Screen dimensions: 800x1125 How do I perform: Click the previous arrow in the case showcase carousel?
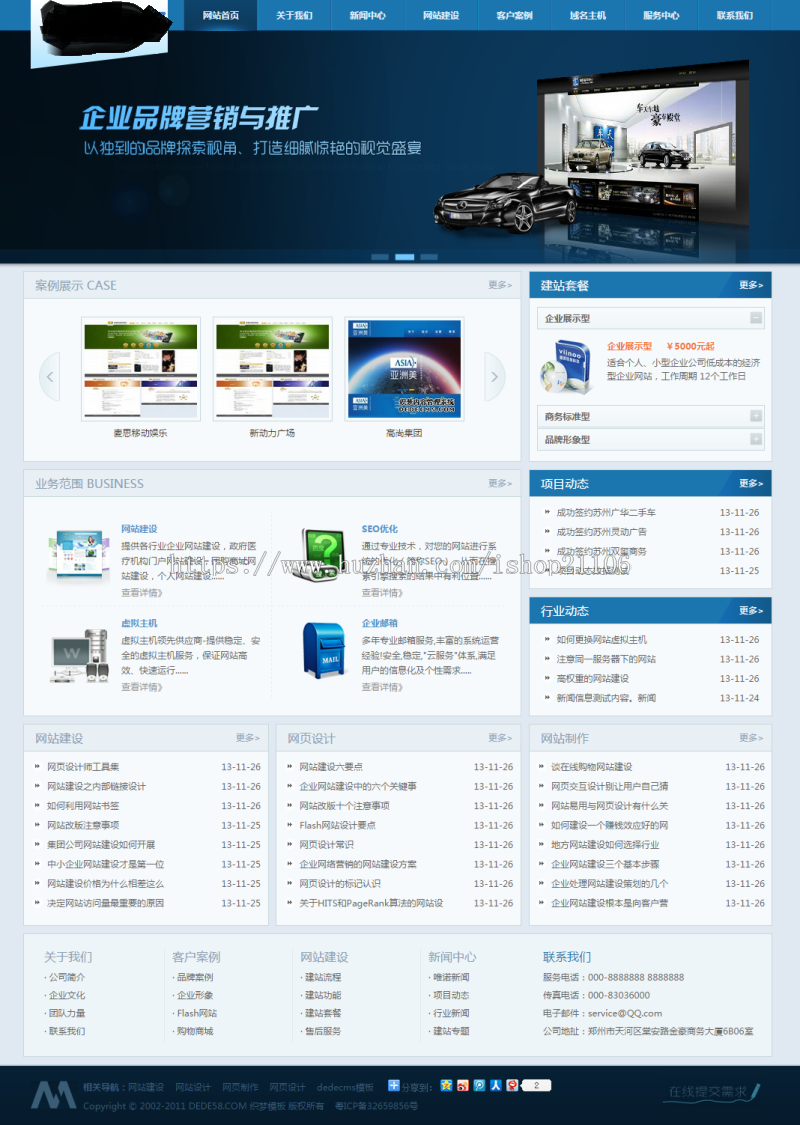50,377
